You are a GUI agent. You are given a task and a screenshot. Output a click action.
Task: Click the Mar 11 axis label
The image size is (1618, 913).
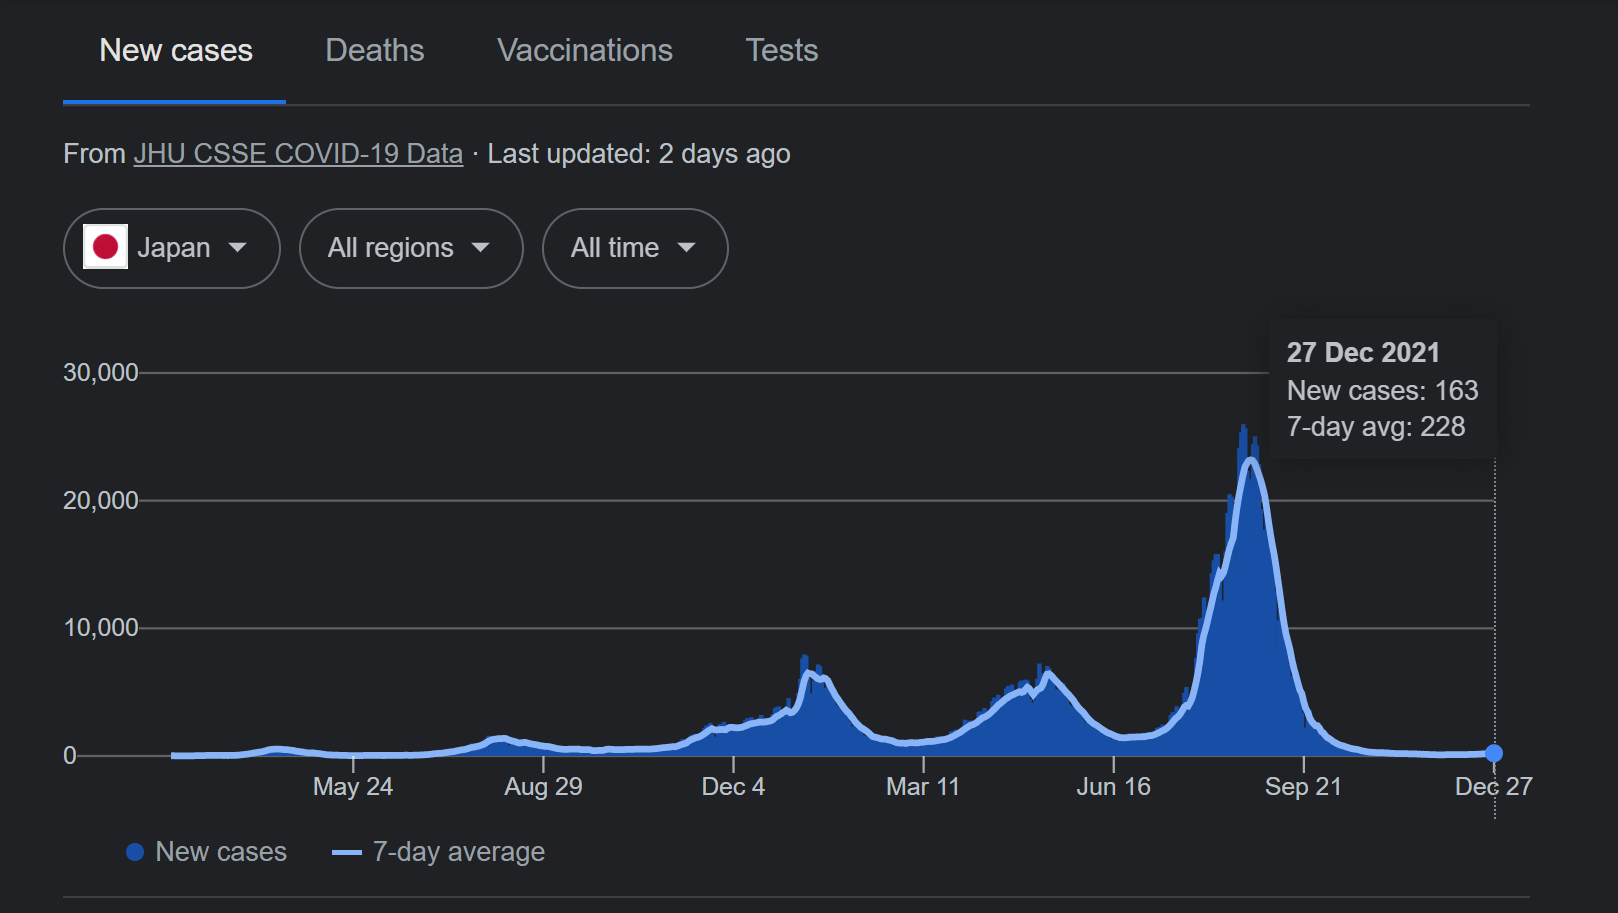pos(923,787)
